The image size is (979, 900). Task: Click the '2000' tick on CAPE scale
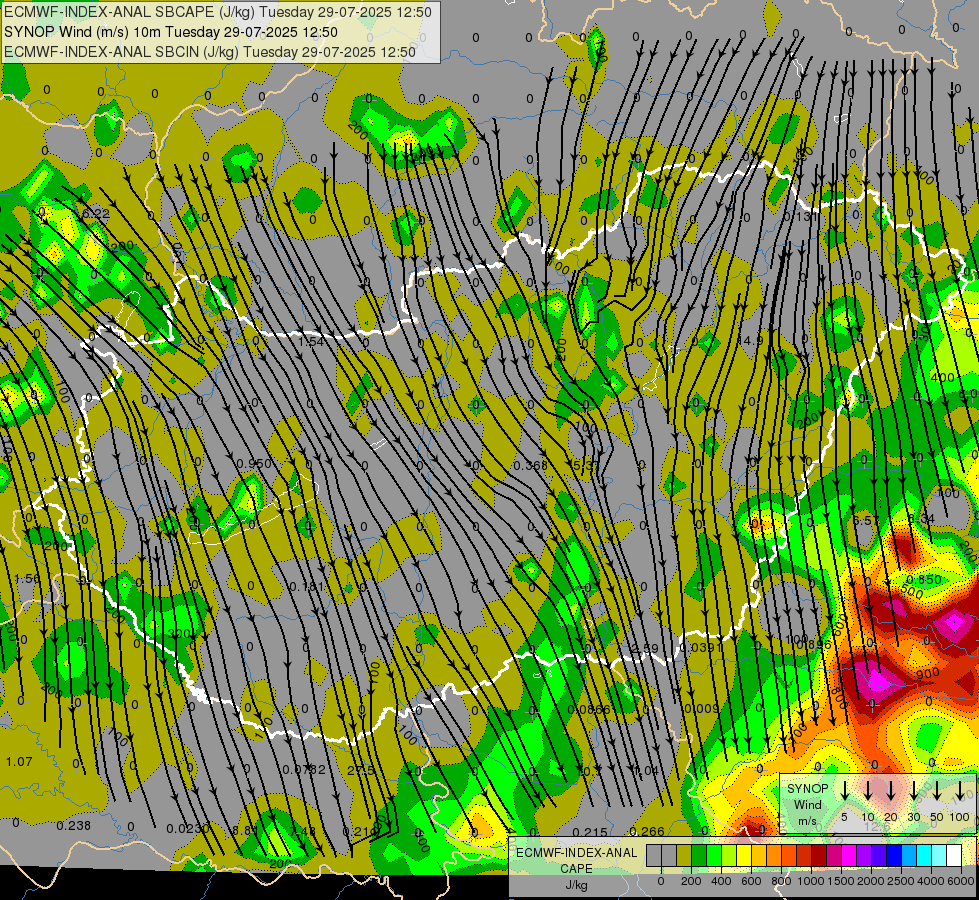click(x=871, y=881)
